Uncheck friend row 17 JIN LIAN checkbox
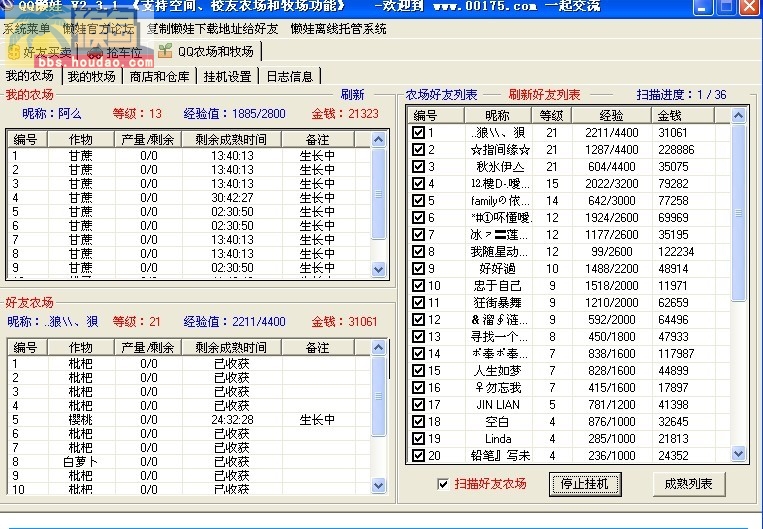Viewport: 763px width, 529px height. pos(418,405)
